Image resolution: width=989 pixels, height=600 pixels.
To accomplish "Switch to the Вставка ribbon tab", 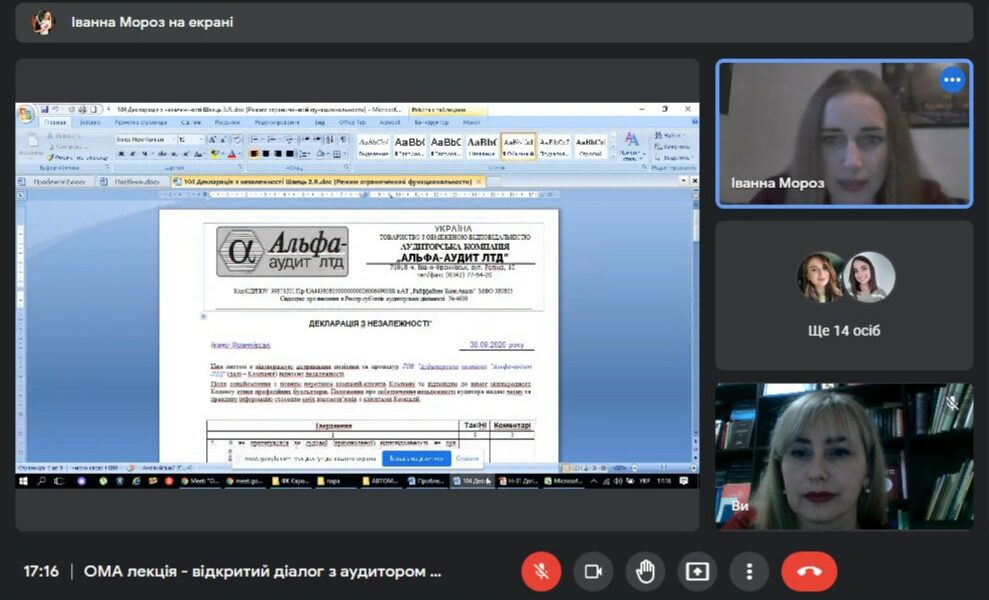I will coord(90,122).
